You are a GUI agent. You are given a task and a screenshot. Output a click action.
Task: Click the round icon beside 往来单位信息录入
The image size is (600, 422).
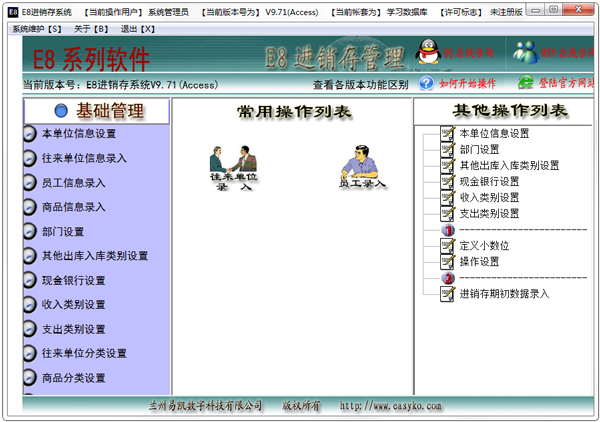(30, 159)
